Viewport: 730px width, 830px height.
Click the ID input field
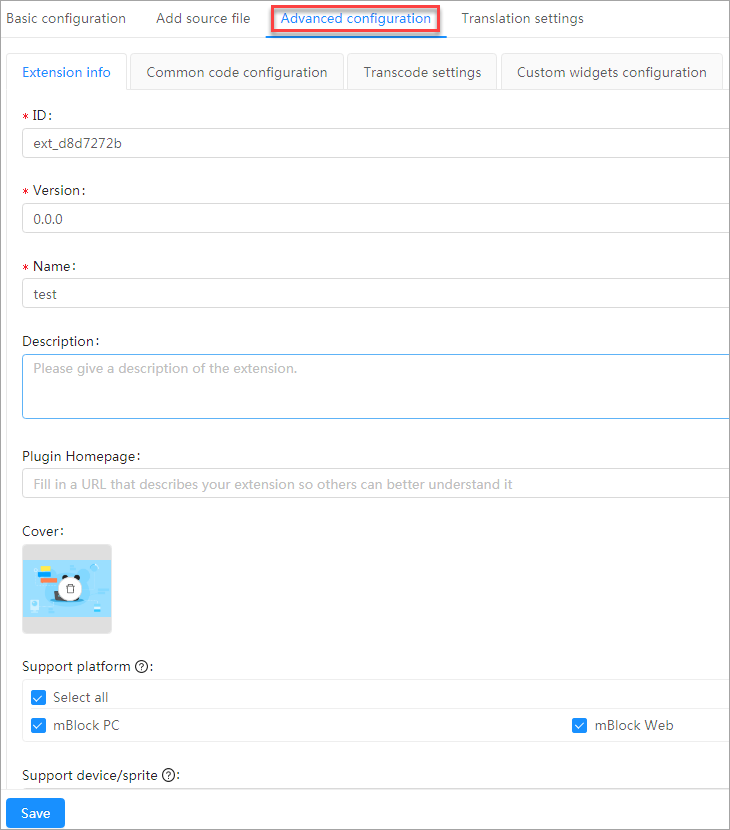376,143
